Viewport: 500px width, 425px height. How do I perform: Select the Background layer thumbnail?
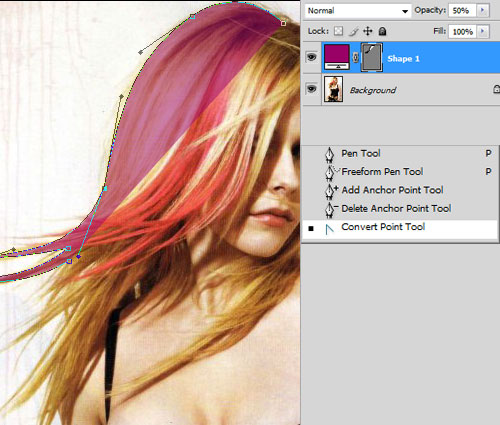point(333,89)
